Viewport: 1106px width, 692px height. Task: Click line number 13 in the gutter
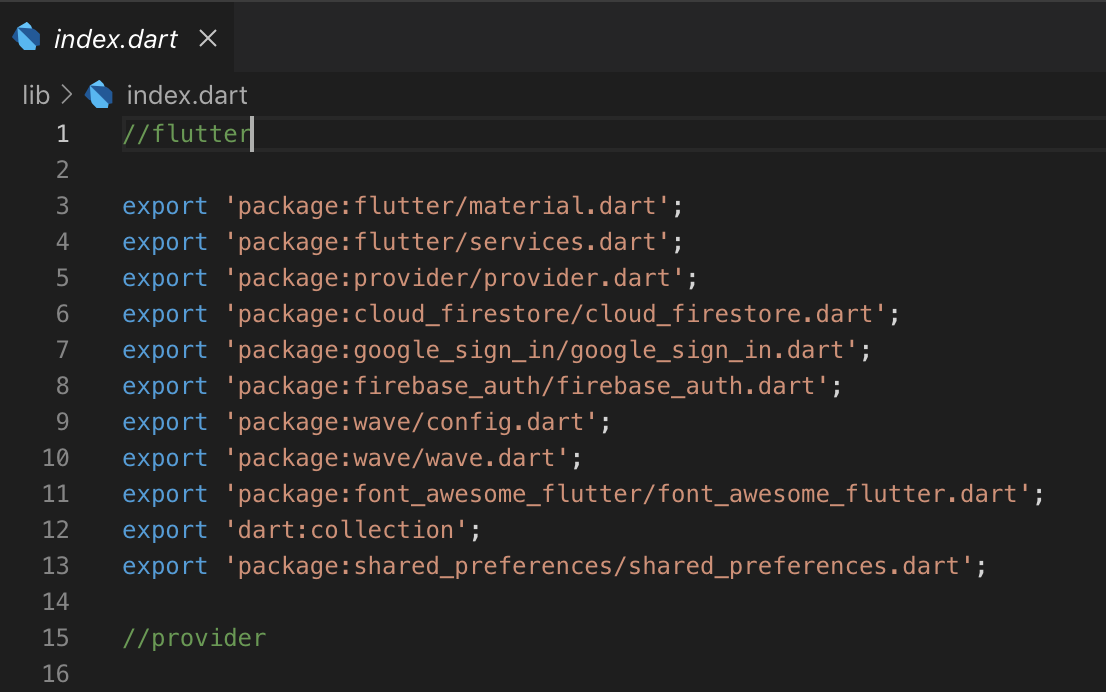click(56, 565)
